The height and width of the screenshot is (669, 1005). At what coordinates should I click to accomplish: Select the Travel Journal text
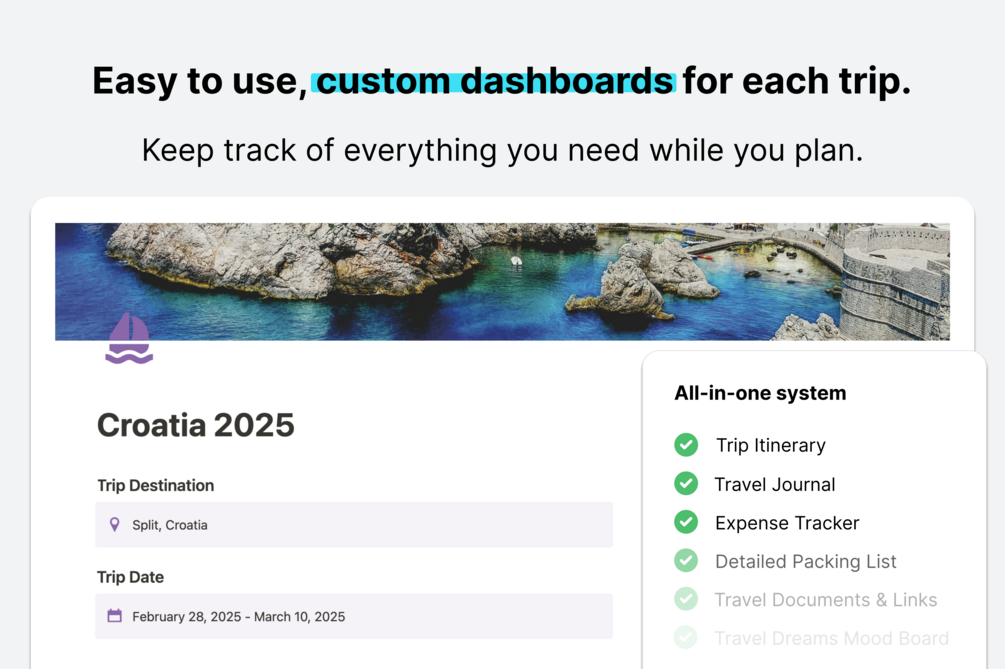(x=775, y=484)
